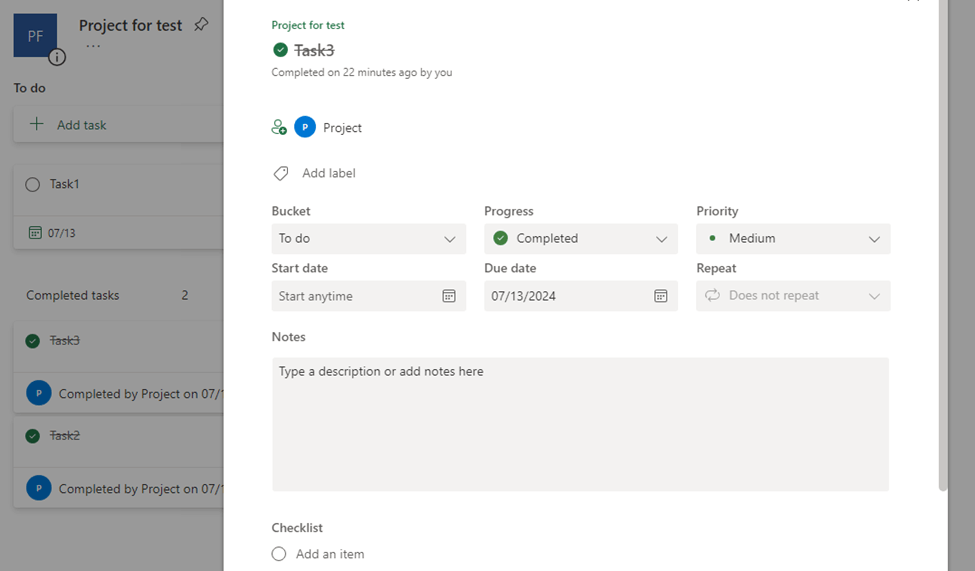Click the Add an item checklist field
The image size is (975, 571).
point(330,554)
